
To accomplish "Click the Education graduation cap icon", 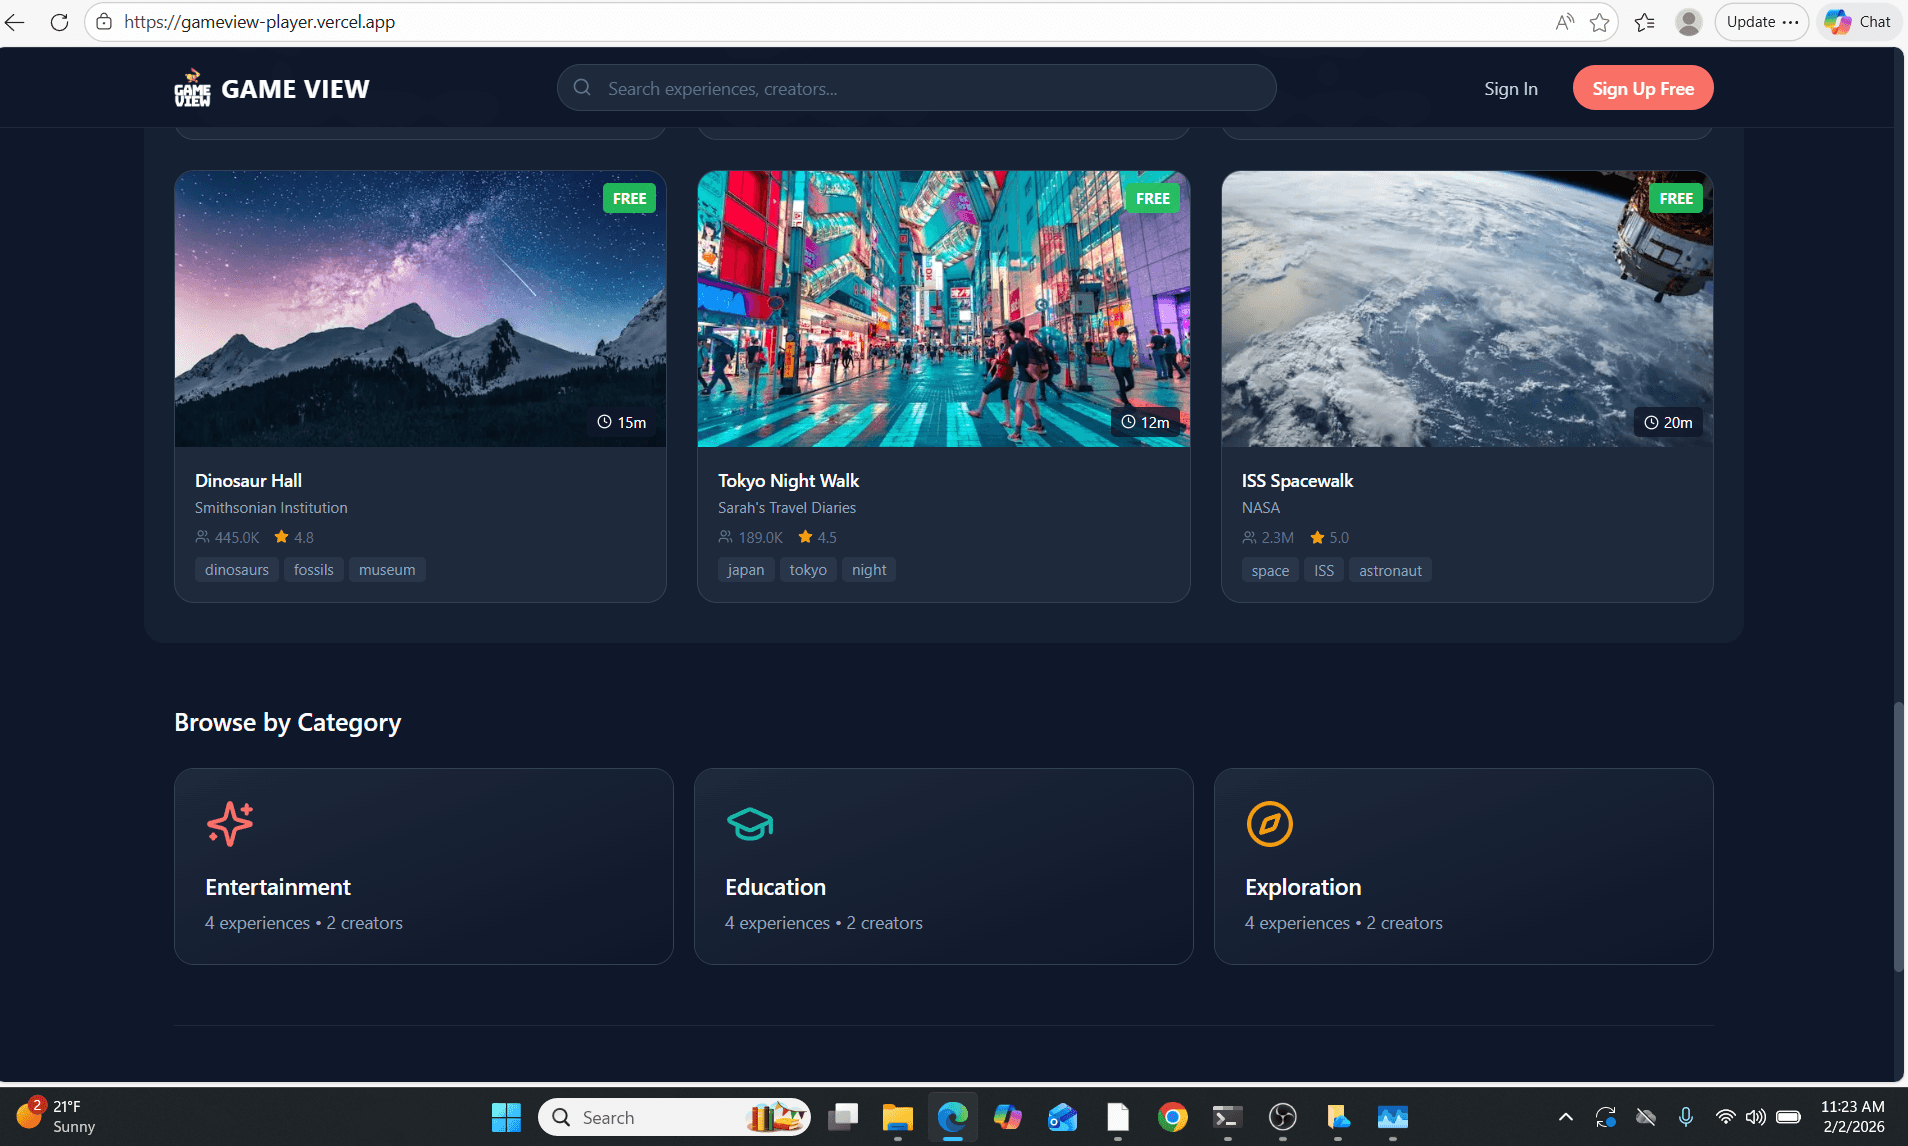I will coord(750,824).
